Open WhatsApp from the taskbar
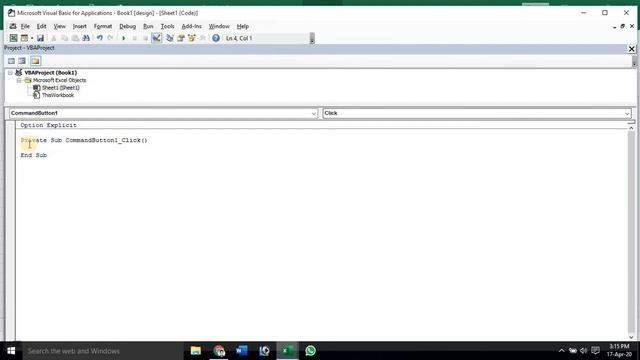Screen dimensions: 640x360 coord(311,351)
